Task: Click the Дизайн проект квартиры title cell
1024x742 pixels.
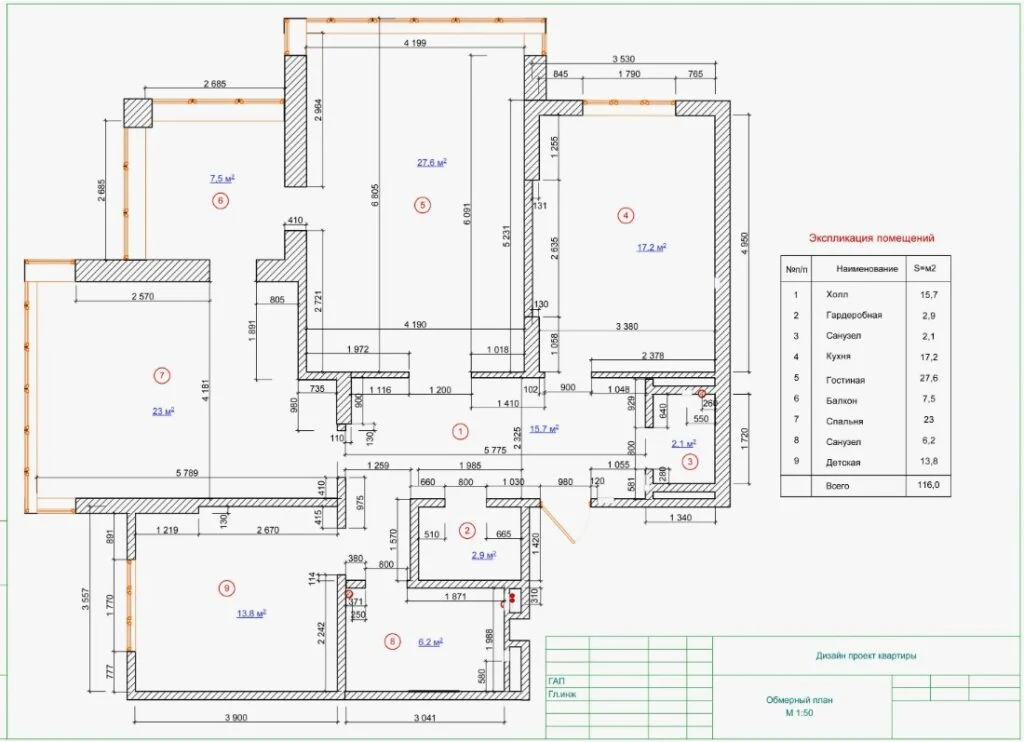Action: 866,656
